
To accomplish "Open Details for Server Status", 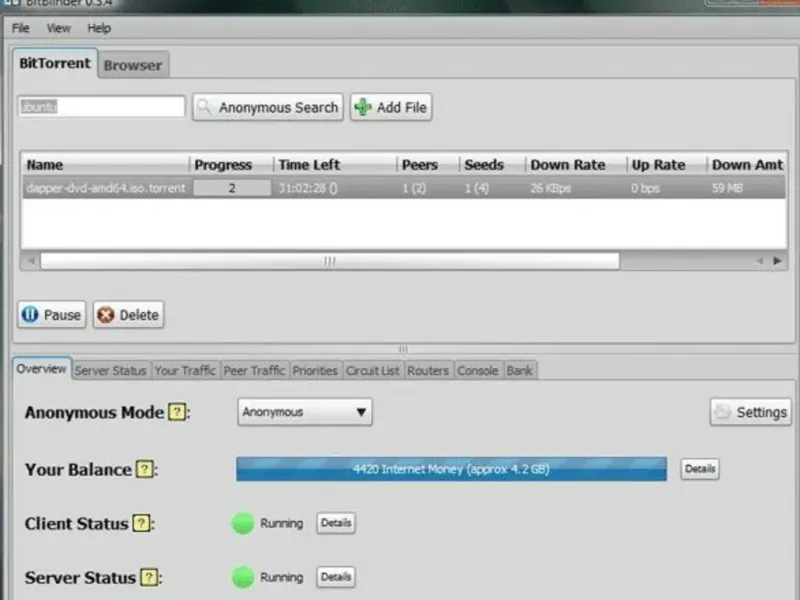I will point(336,577).
